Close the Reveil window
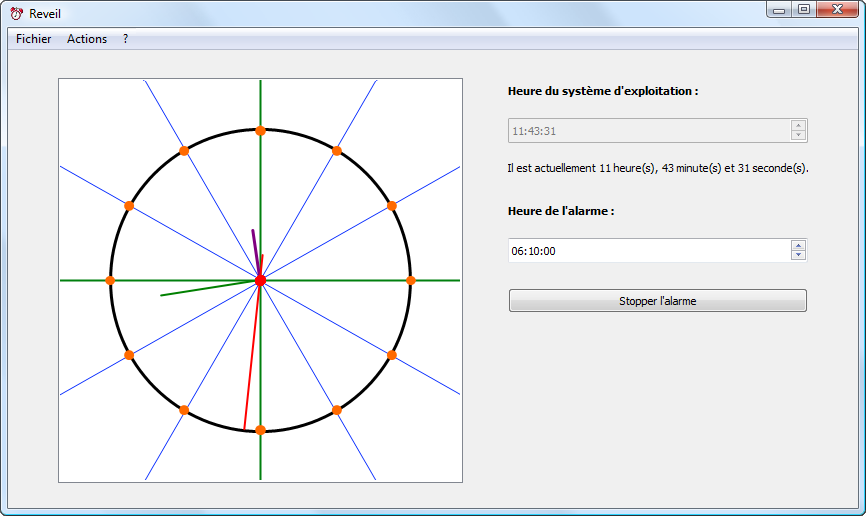Viewport: 866px width, 516px height. (x=836, y=9)
